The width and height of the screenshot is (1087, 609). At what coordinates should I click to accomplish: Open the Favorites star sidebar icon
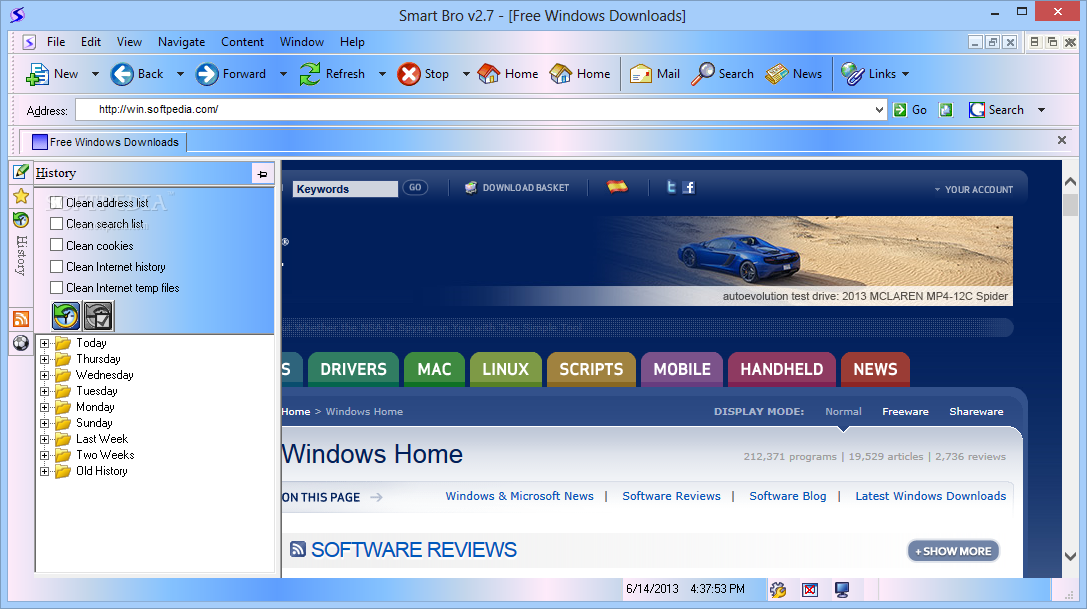click(x=21, y=196)
